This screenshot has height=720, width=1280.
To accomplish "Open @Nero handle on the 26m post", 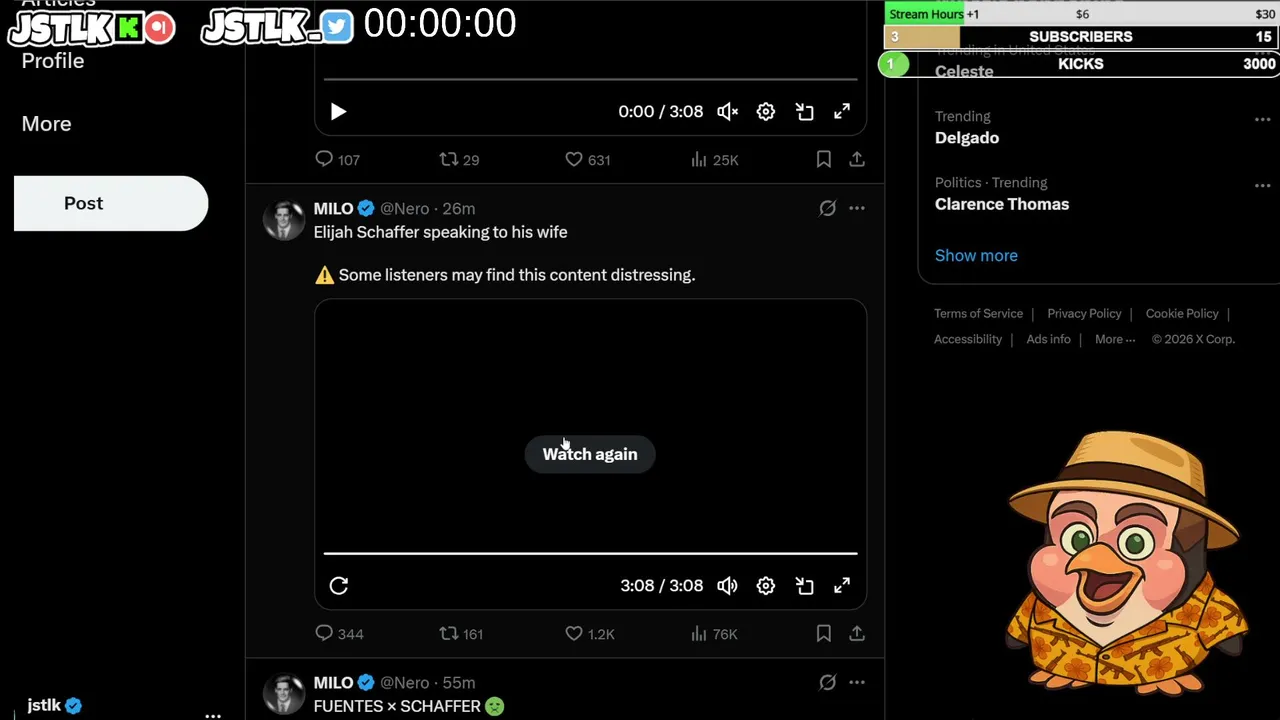I will 404,208.
